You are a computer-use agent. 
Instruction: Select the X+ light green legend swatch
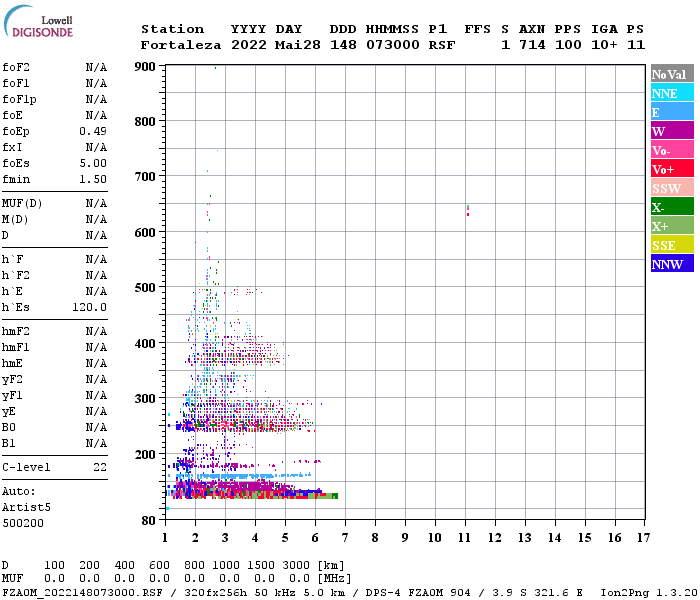pyautogui.click(x=672, y=225)
